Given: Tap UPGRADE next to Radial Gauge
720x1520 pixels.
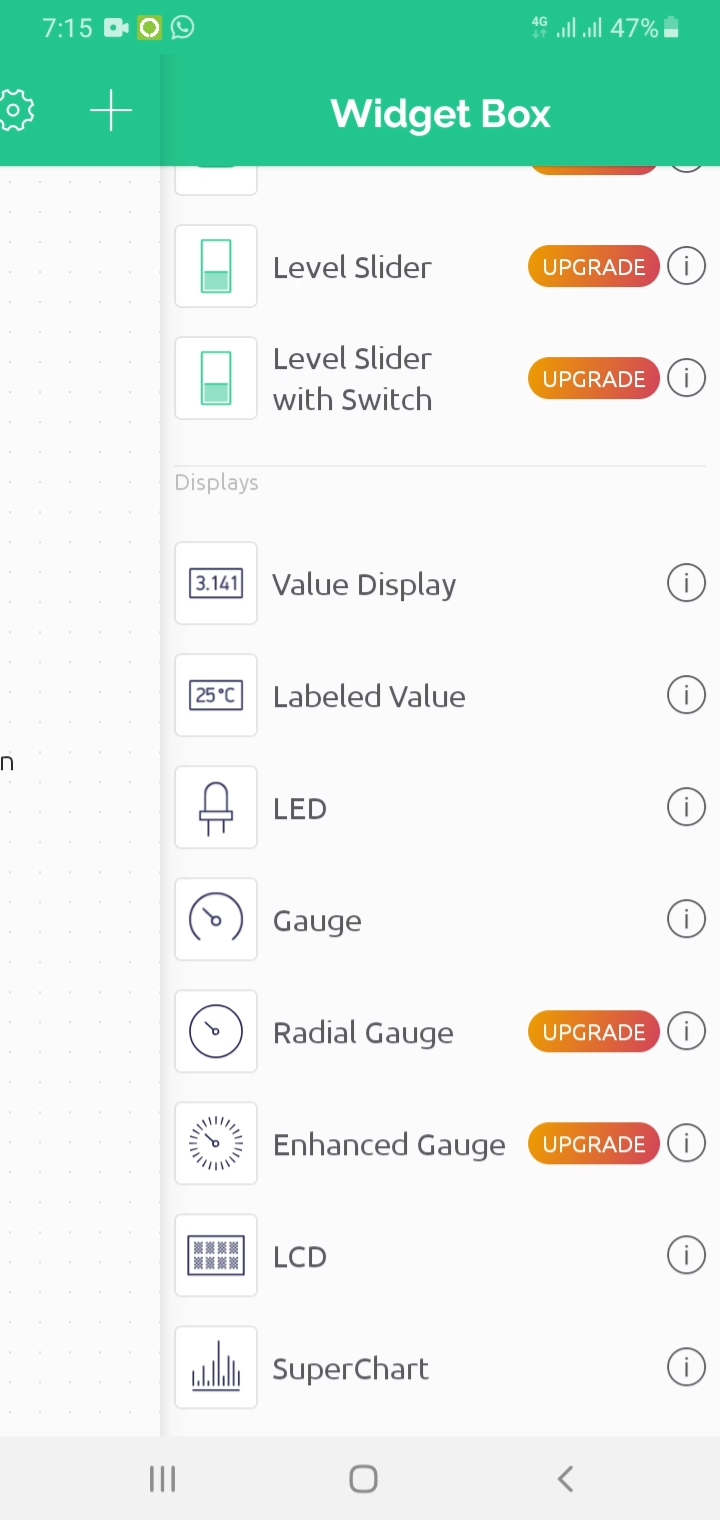Looking at the screenshot, I should click(x=594, y=1032).
